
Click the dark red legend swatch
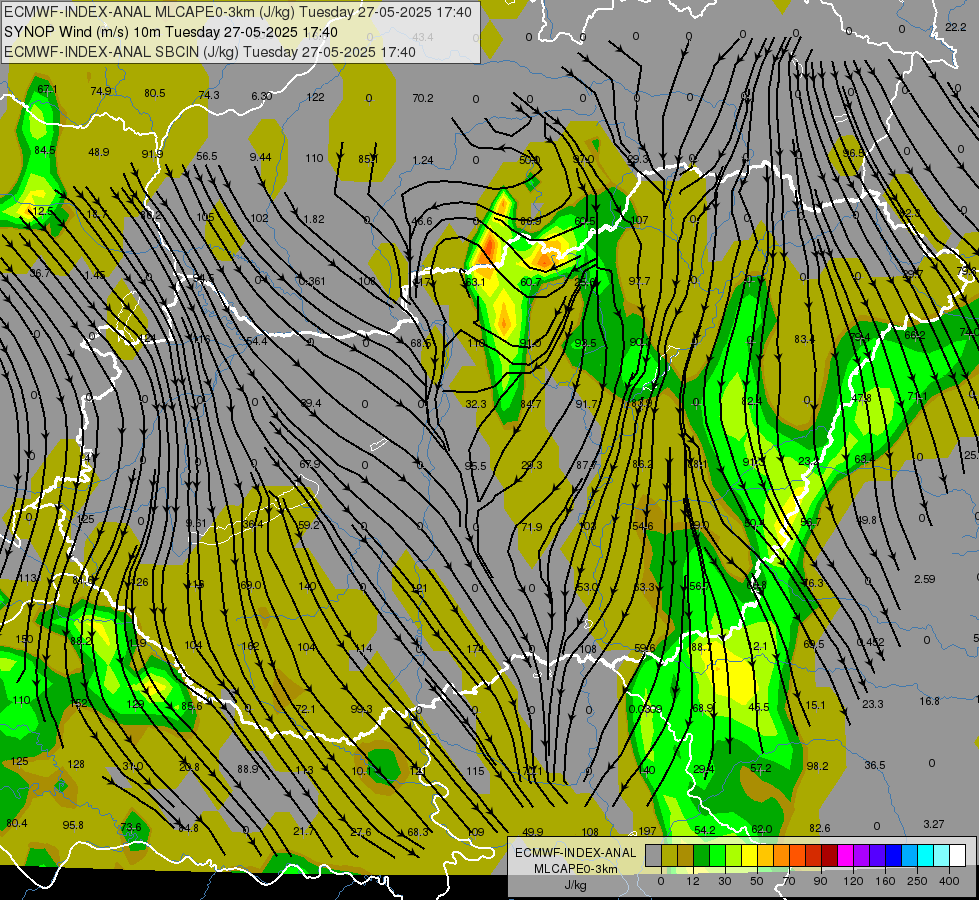(x=829, y=856)
